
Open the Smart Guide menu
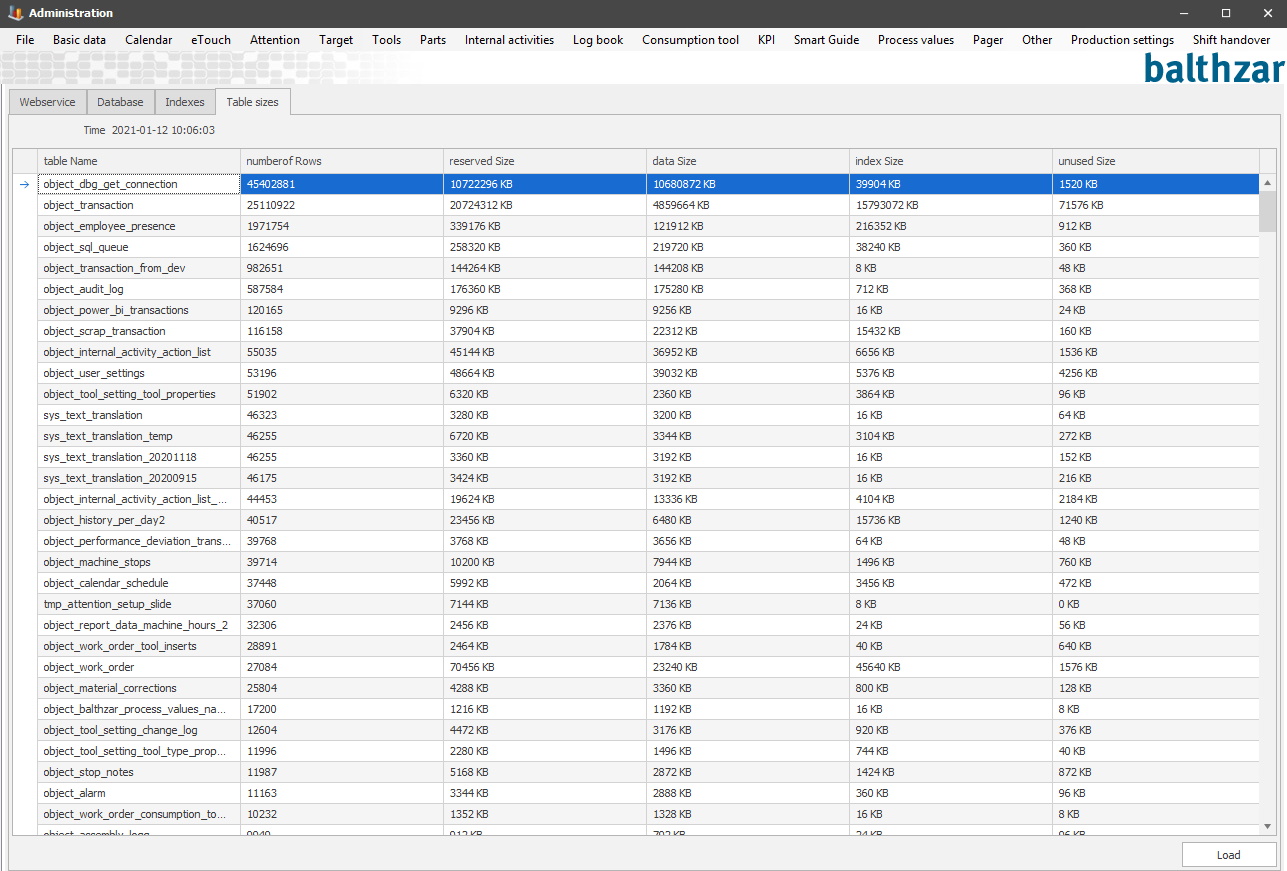(826, 40)
